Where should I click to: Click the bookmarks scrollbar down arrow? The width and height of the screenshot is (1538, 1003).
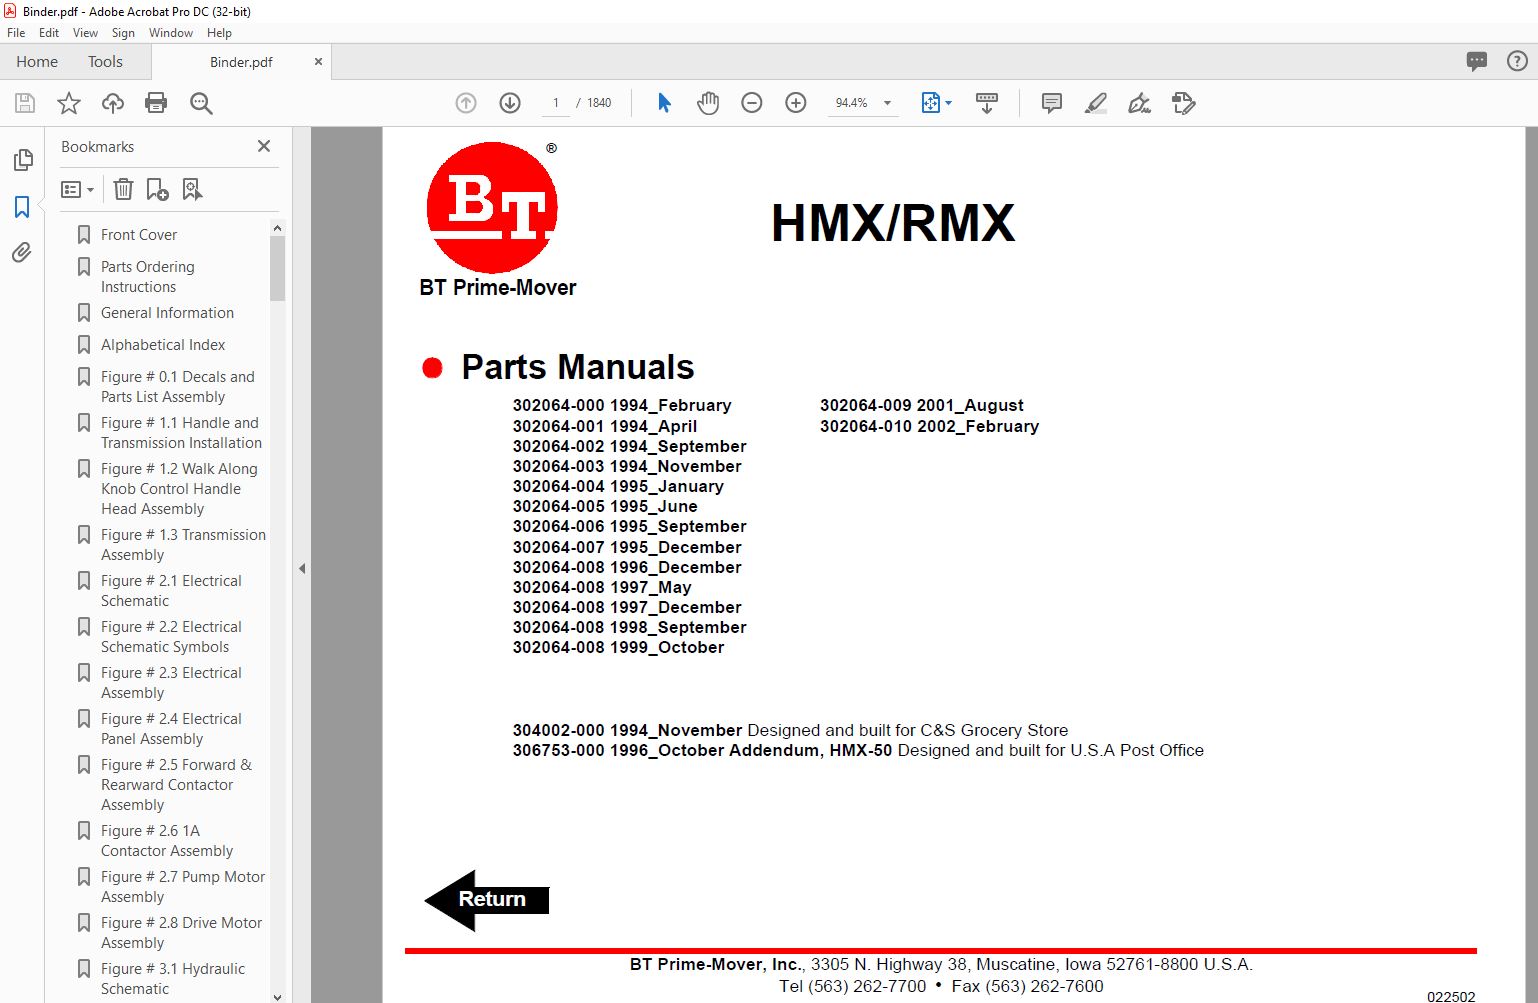(277, 996)
